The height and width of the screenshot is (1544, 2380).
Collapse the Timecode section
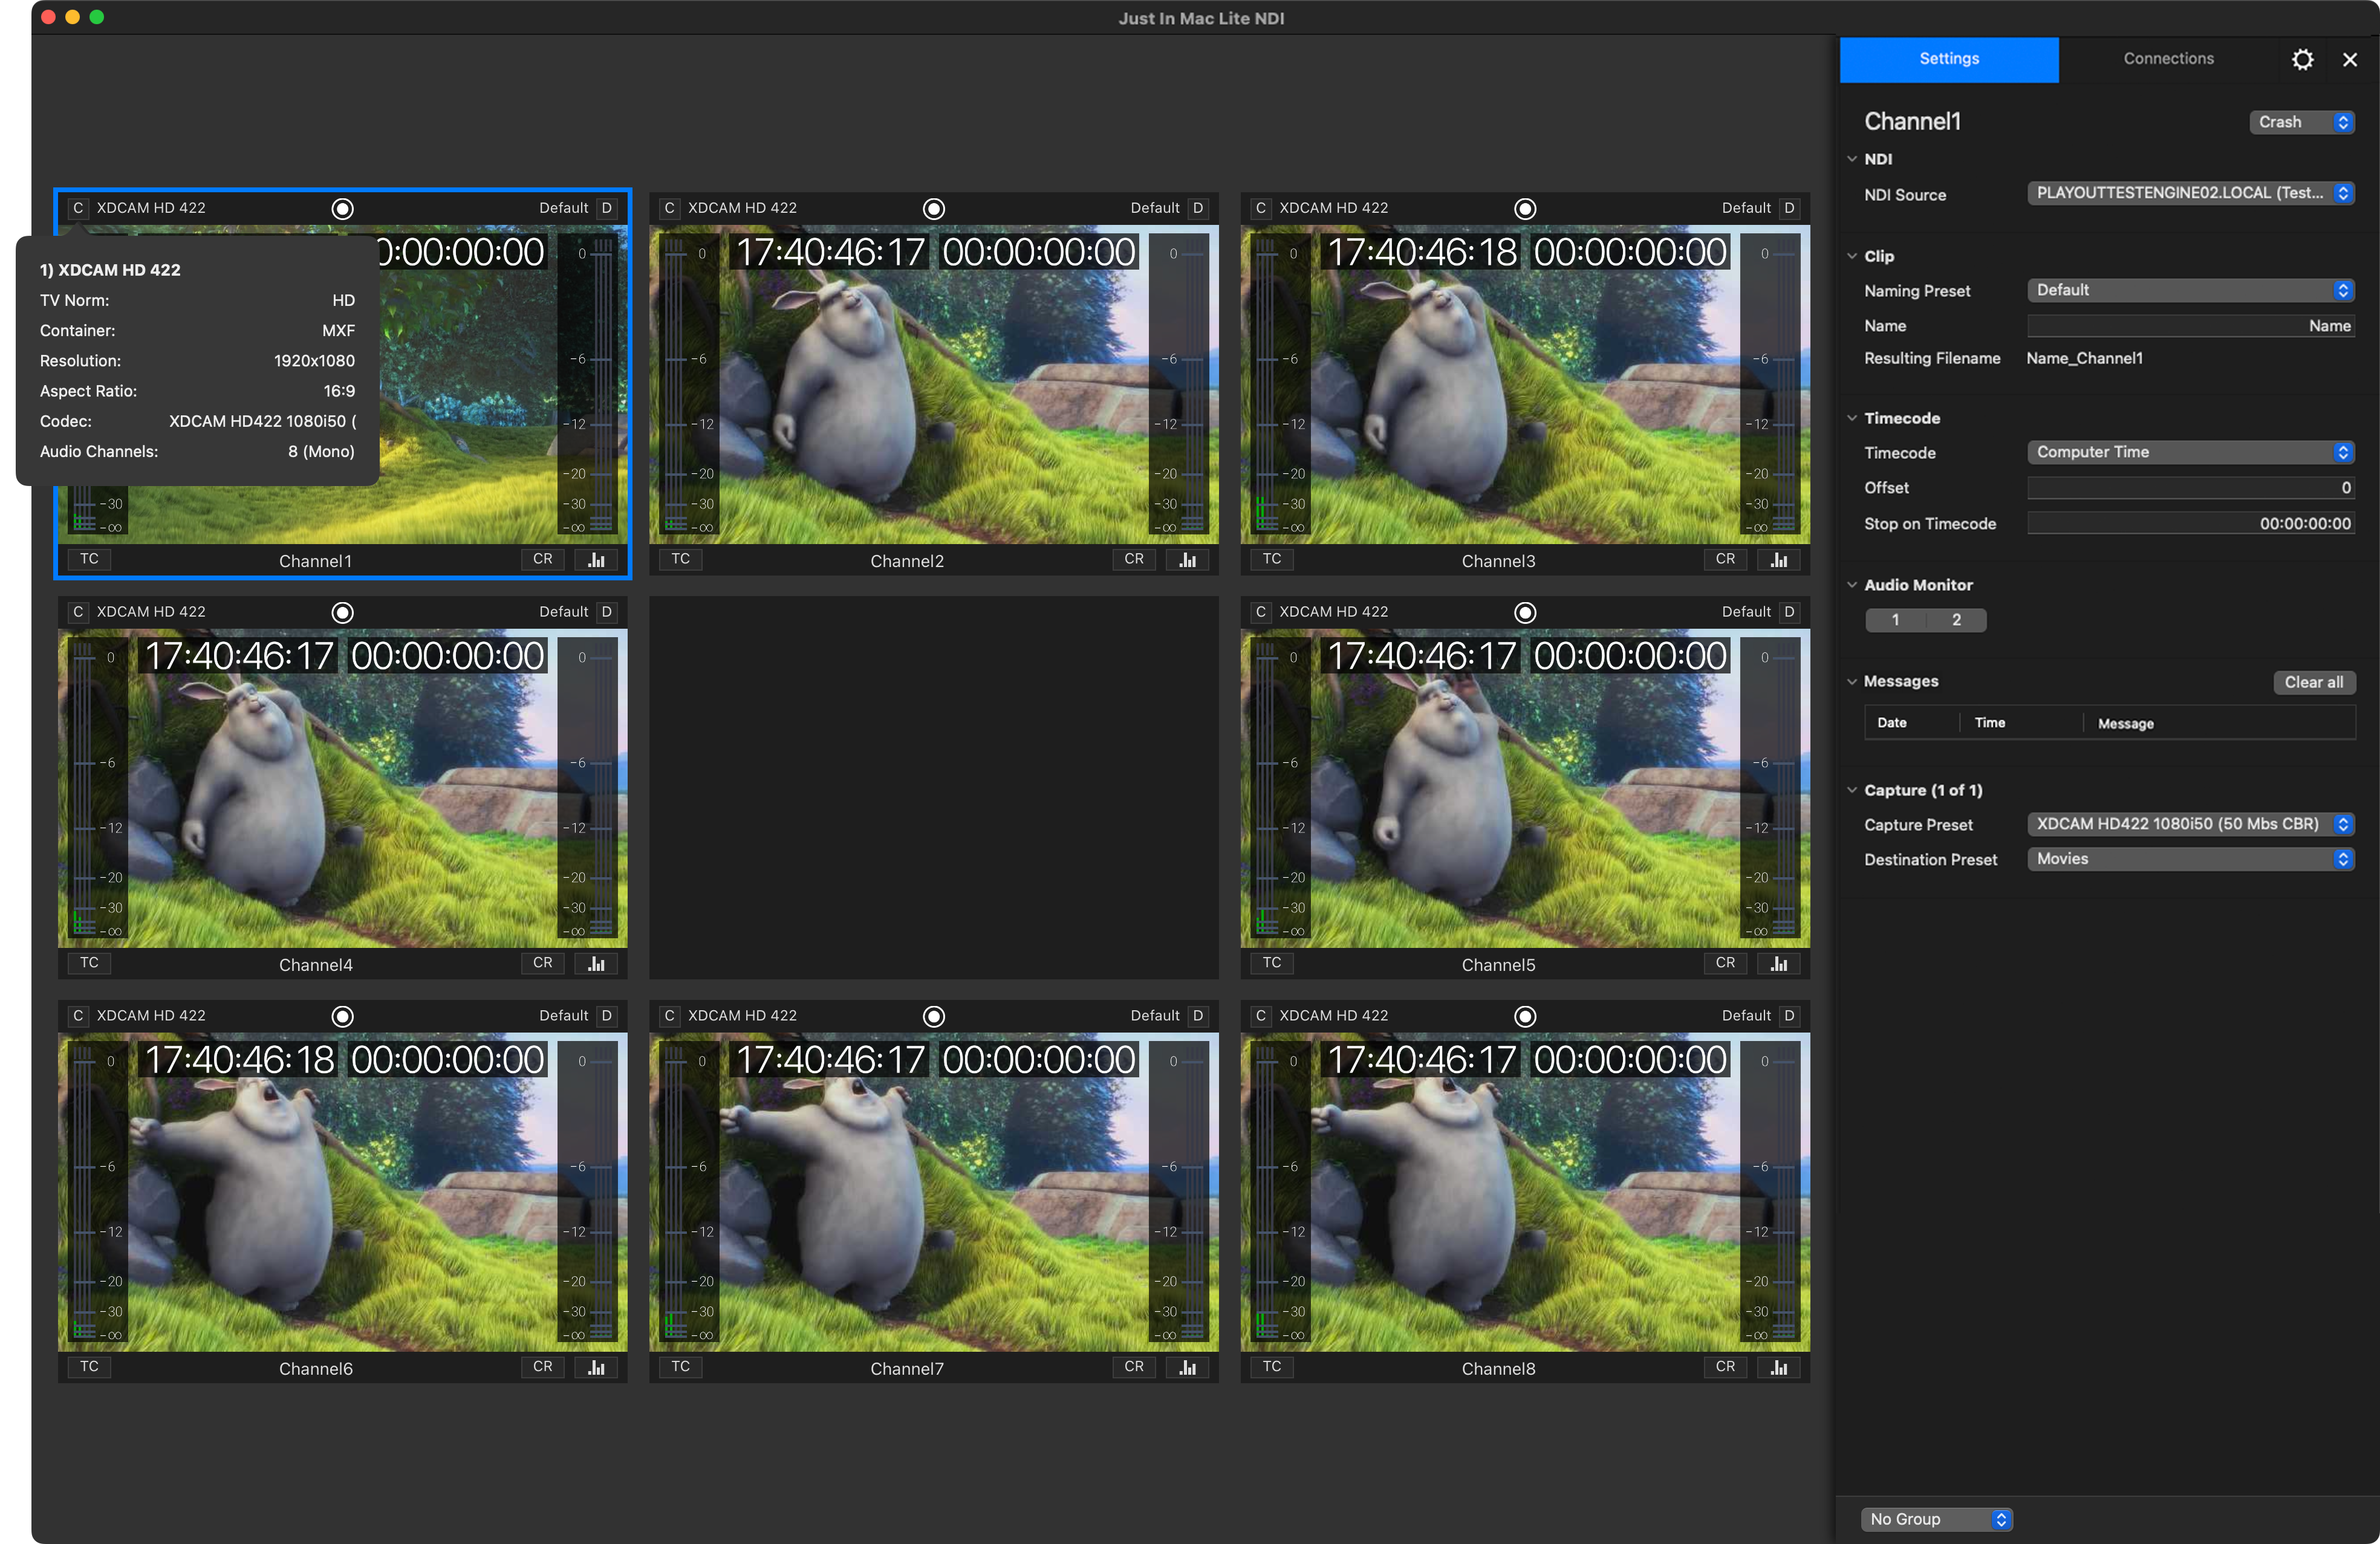[1852, 418]
